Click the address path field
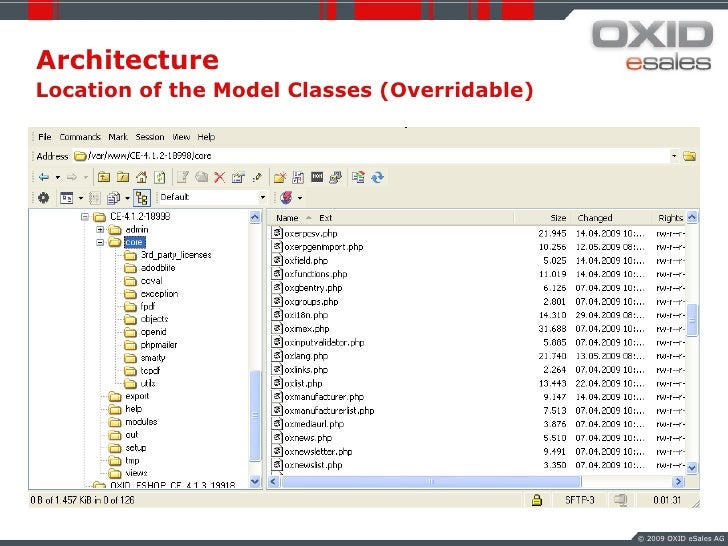This screenshot has width=728, height=546. pyautogui.click(x=371, y=156)
